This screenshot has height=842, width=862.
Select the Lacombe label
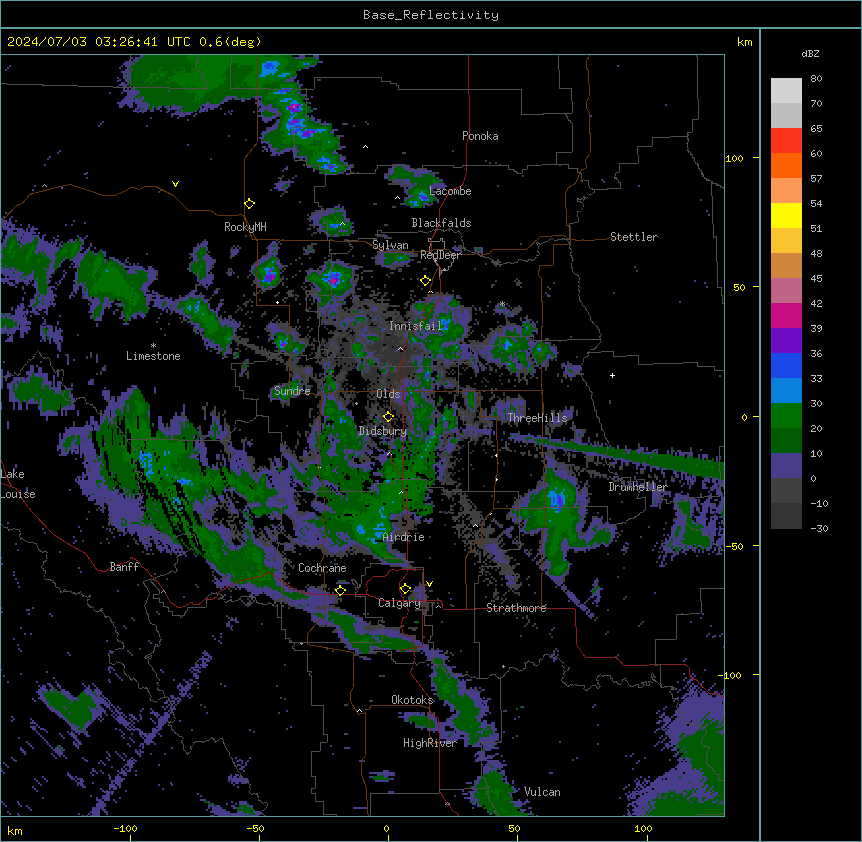450,191
